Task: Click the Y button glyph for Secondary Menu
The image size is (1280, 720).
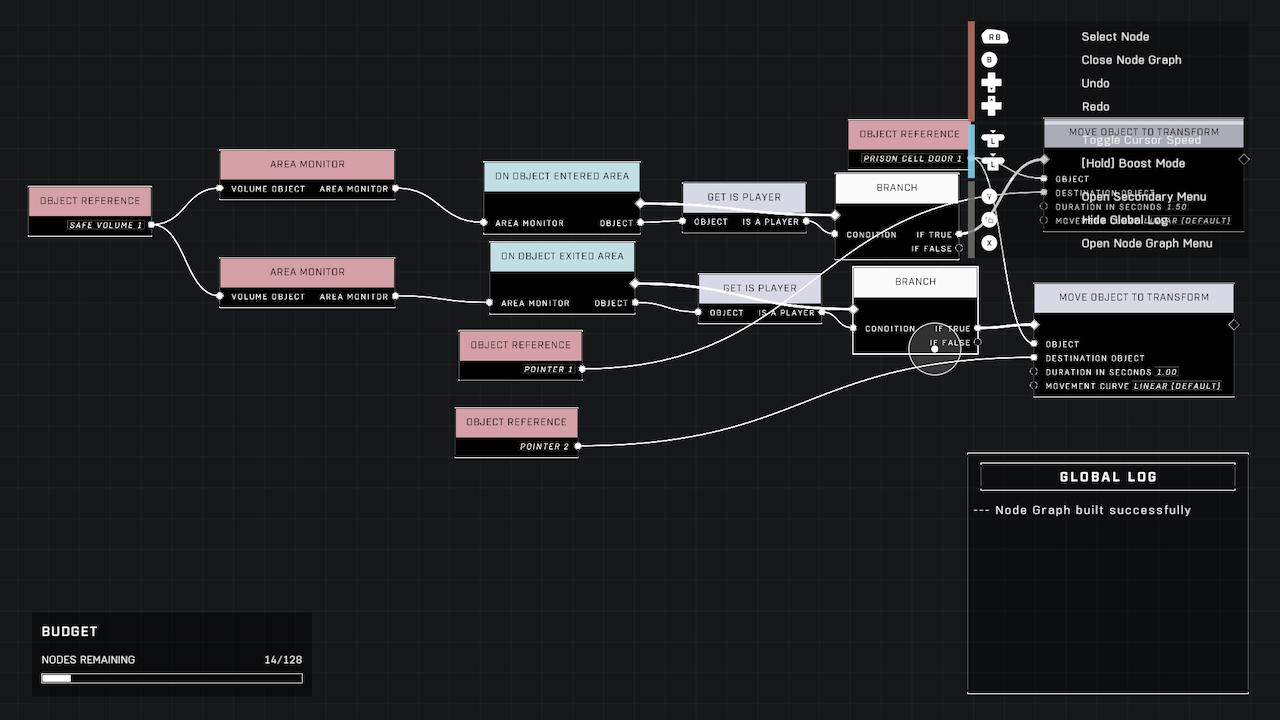Action: pos(989,197)
